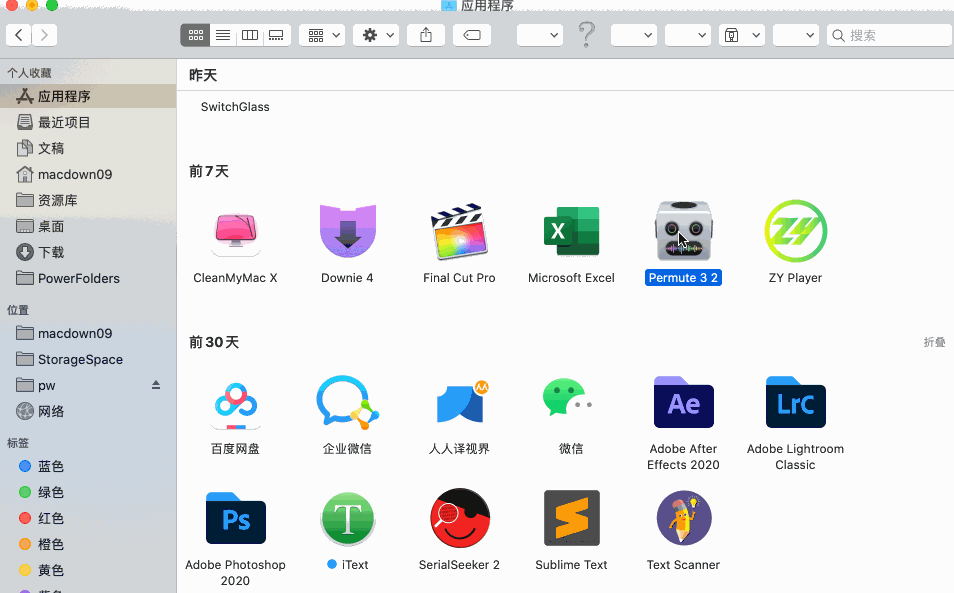This screenshot has height=593, width=954.
Task: Select the Final Cut Pro clapperboard icon
Action: (459, 232)
